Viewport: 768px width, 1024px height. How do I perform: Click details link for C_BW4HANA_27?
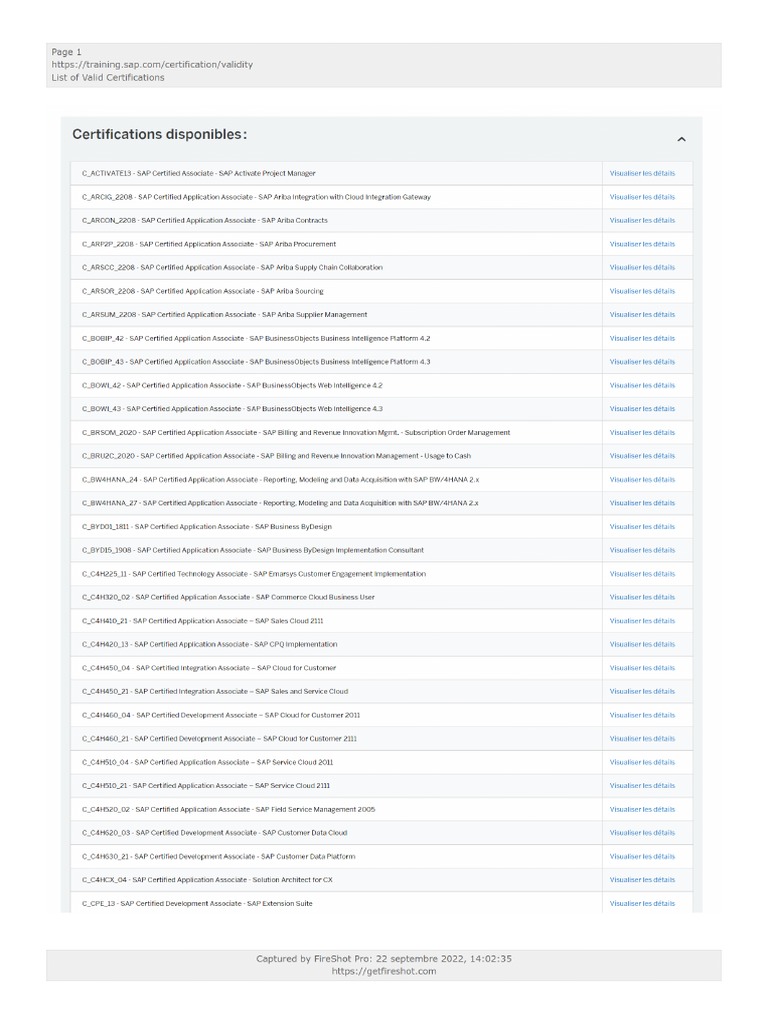point(642,503)
